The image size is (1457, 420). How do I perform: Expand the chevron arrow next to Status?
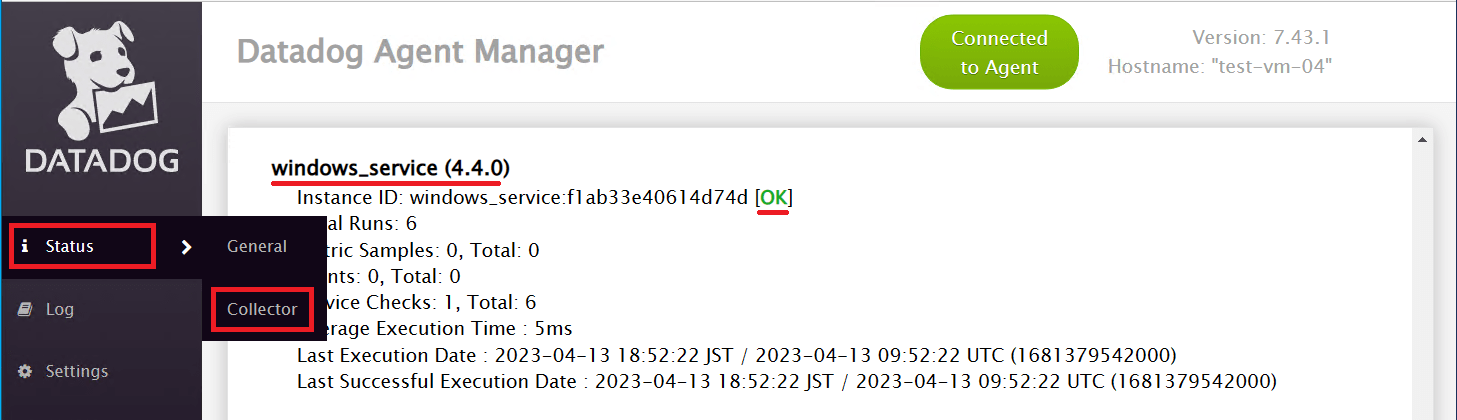pyautogui.click(x=186, y=247)
